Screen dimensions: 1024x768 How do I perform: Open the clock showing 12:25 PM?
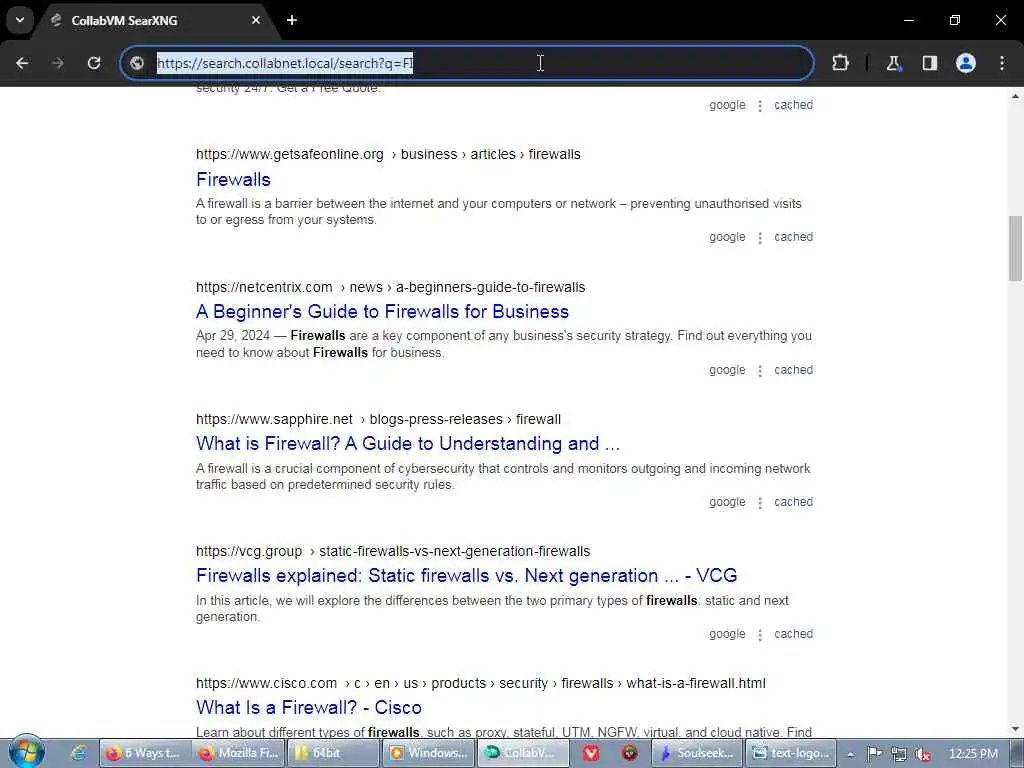point(973,754)
